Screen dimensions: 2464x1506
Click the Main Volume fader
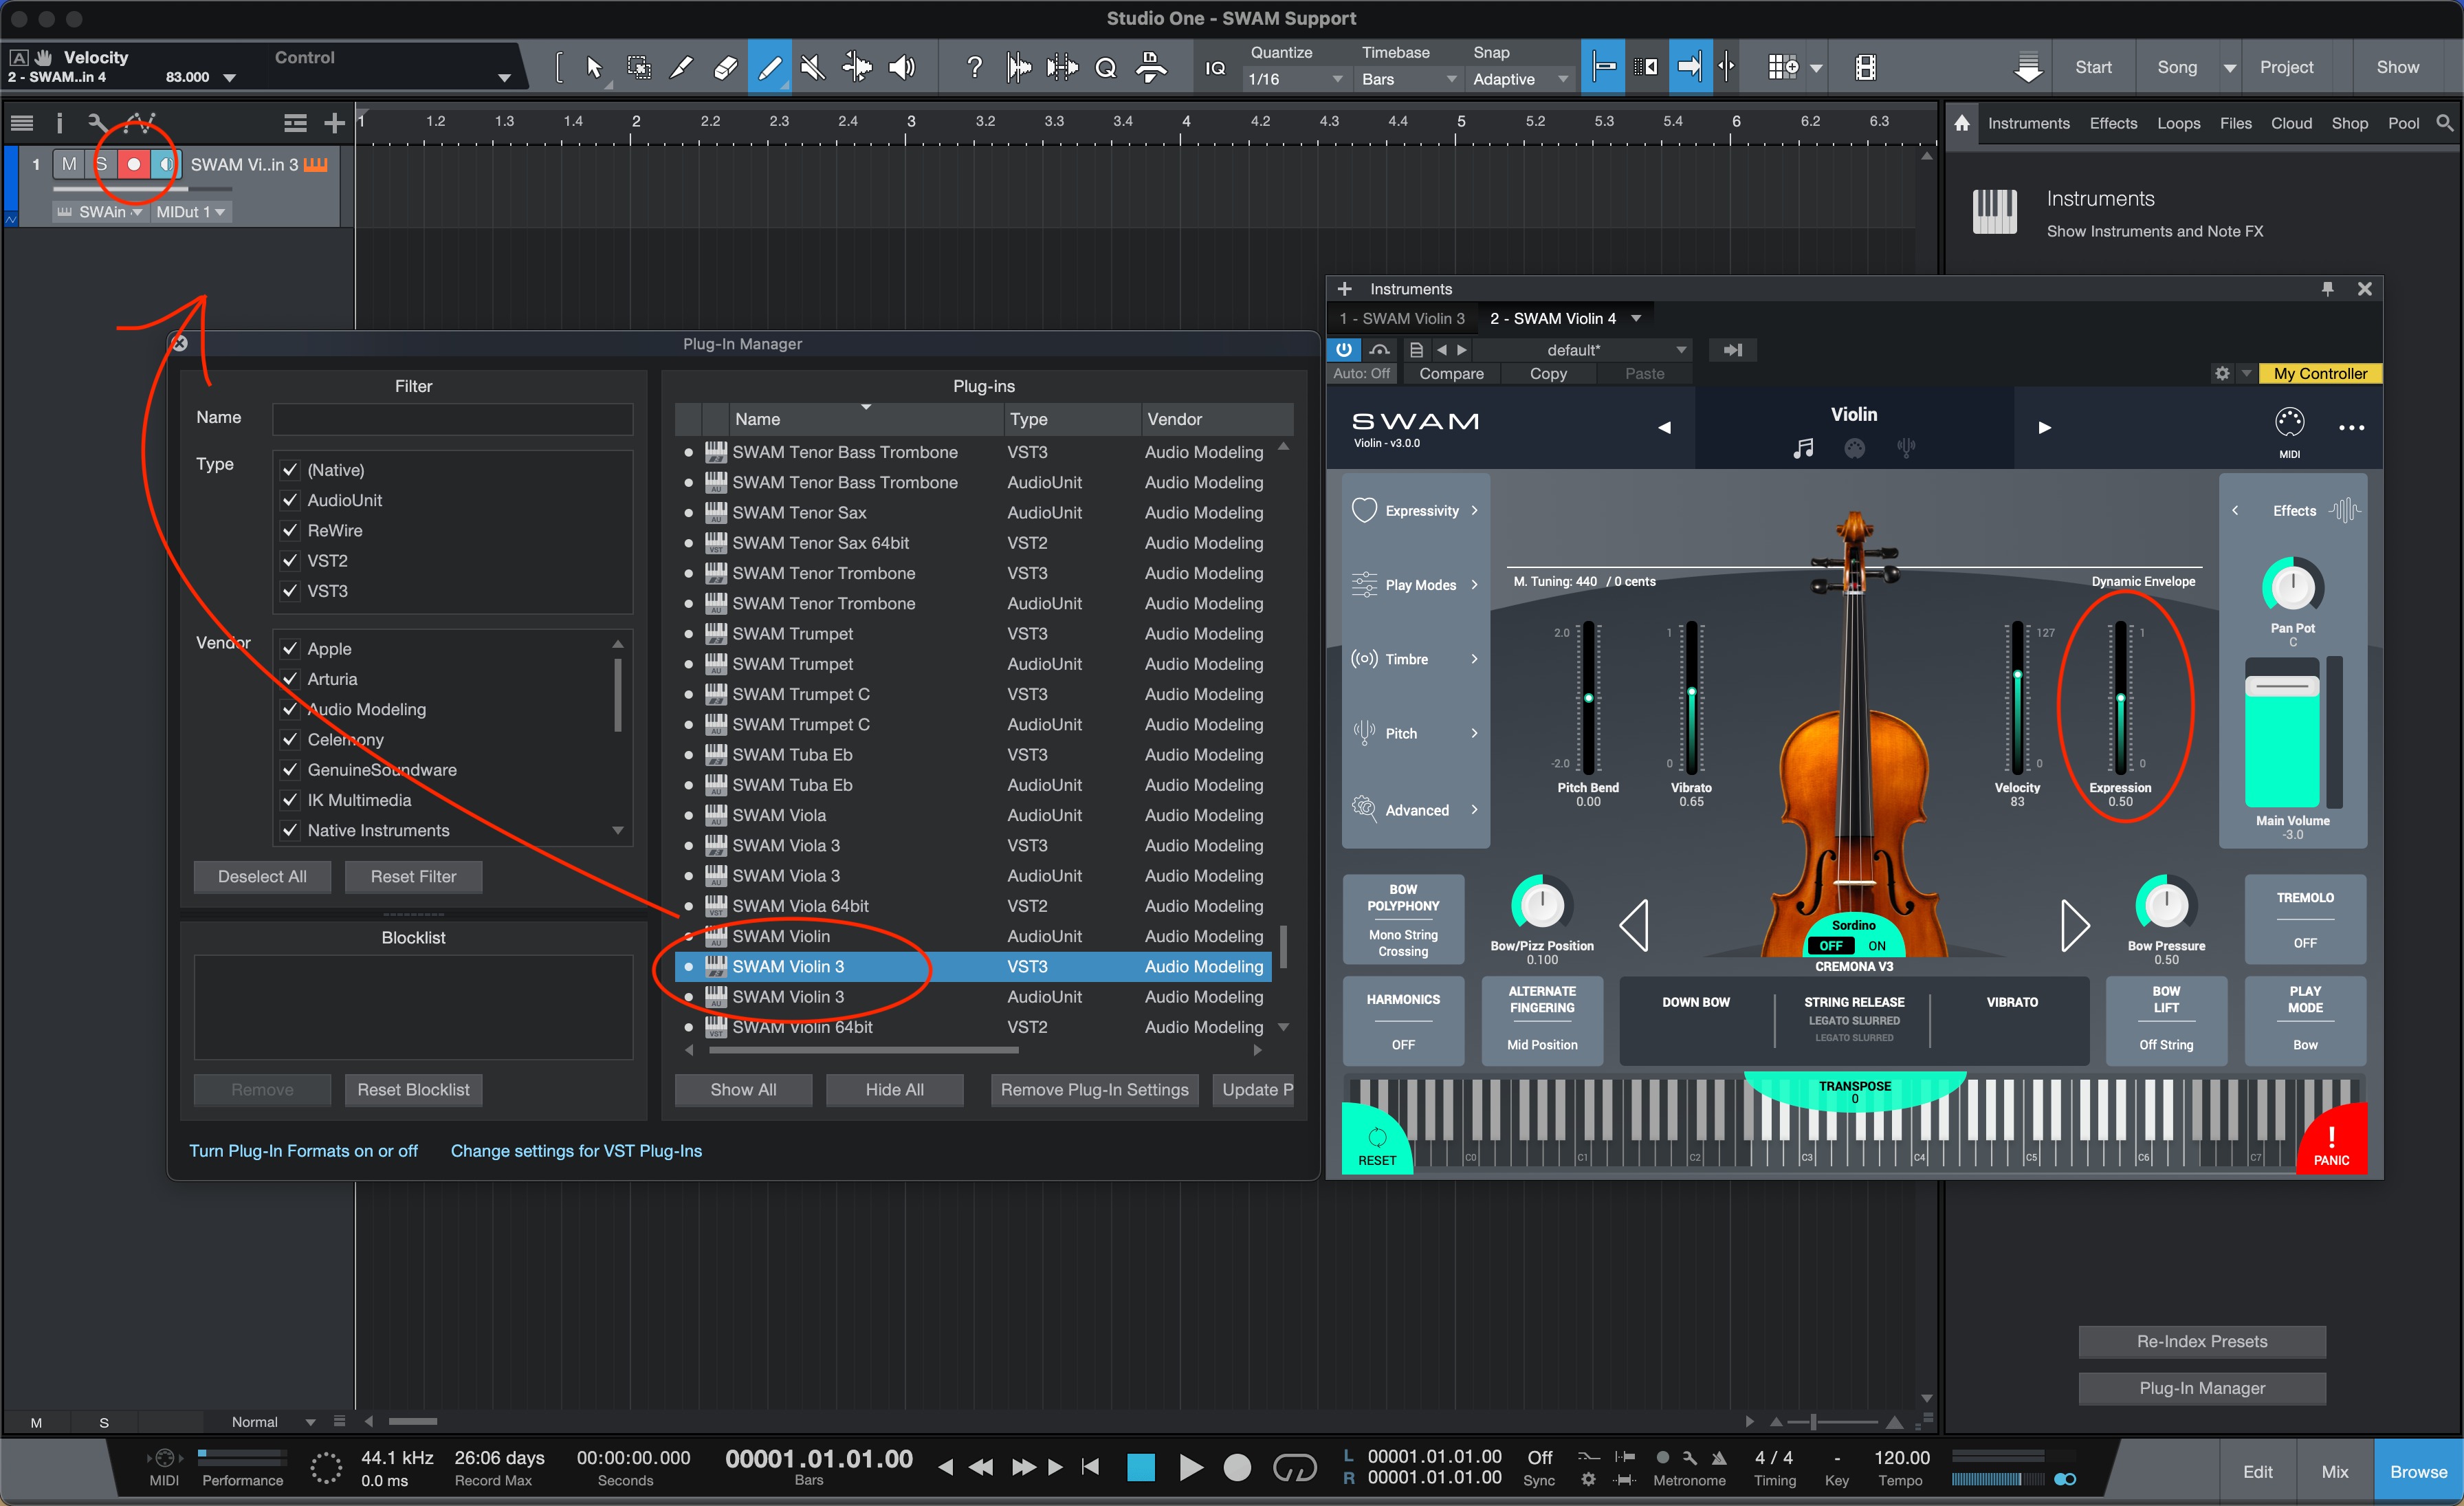tap(2281, 687)
